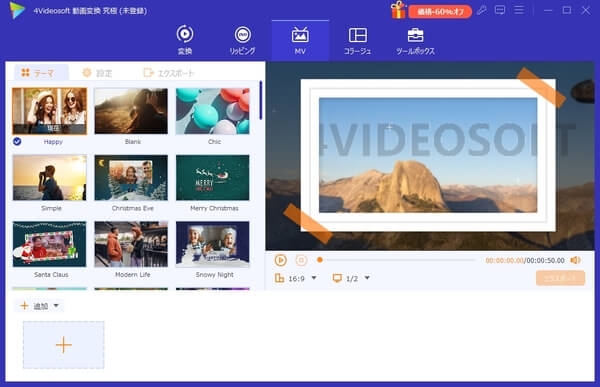This screenshot has height=387, width=600.
Task: Select the Christmas Eve theme thumbnail
Action: click(x=131, y=178)
